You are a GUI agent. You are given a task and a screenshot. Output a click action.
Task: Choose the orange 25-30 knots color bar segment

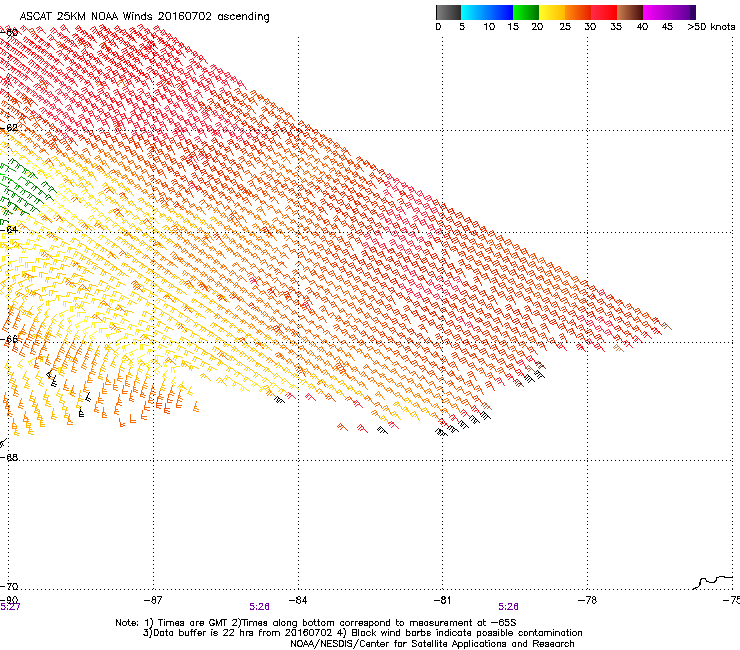[x=578, y=12]
